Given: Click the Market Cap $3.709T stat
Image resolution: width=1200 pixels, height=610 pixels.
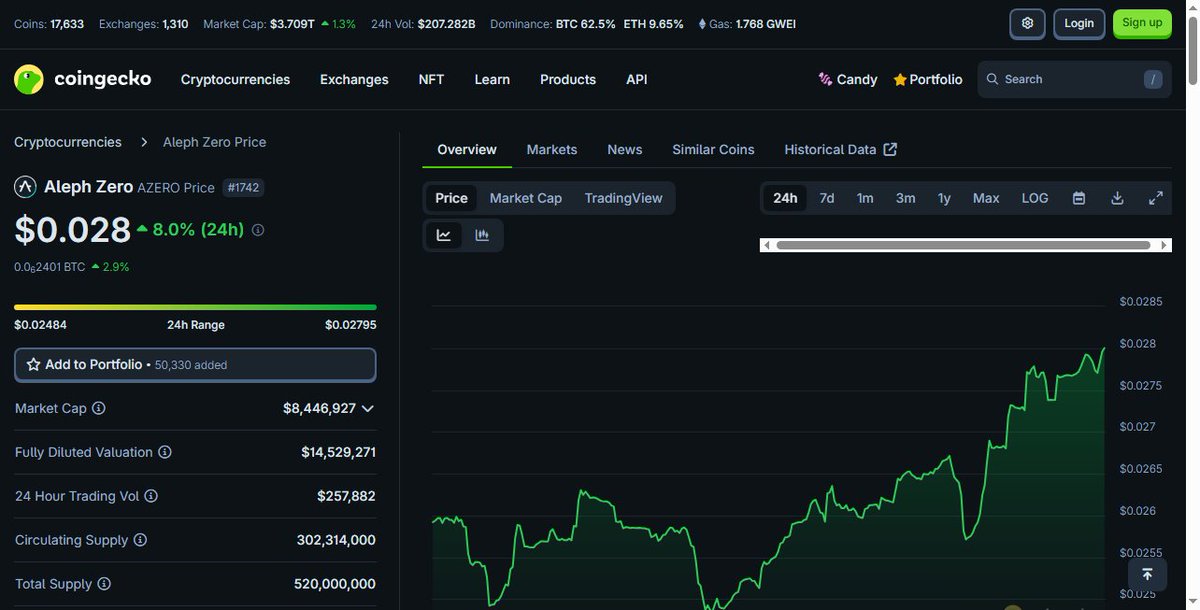Looking at the screenshot, I should point(279,23).
